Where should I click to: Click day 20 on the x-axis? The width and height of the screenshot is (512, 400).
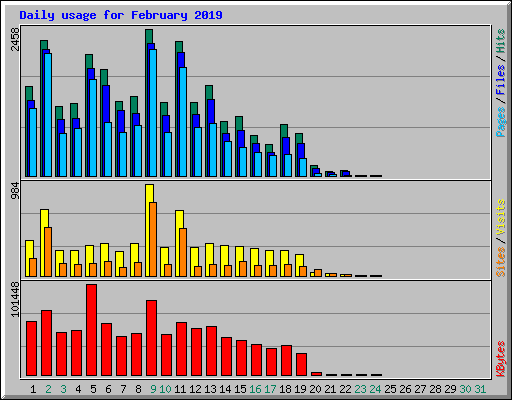pyautogui.click(x=315, y=389)
